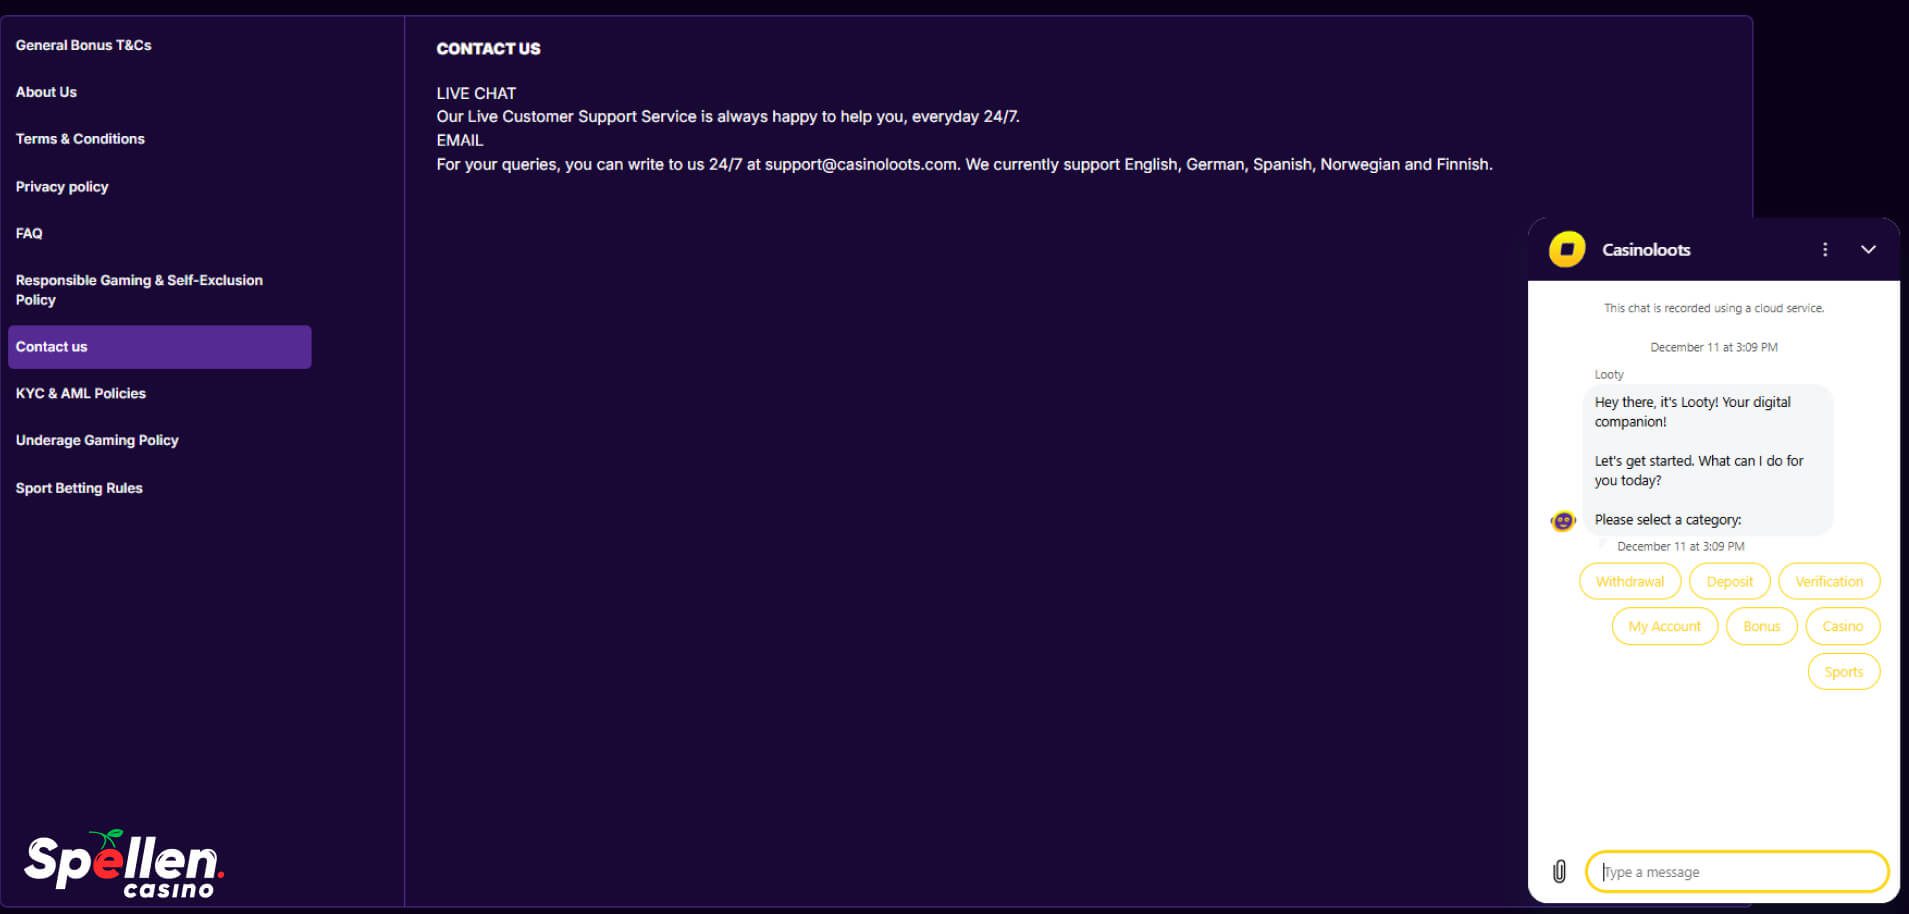Click the Casinoloots yellow logo avatar

[x=1567, y=249]
